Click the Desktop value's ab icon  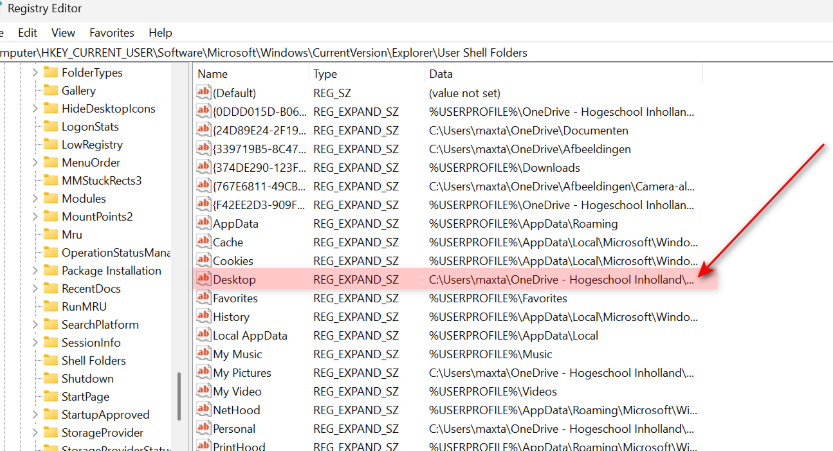[x=203, y=279]
